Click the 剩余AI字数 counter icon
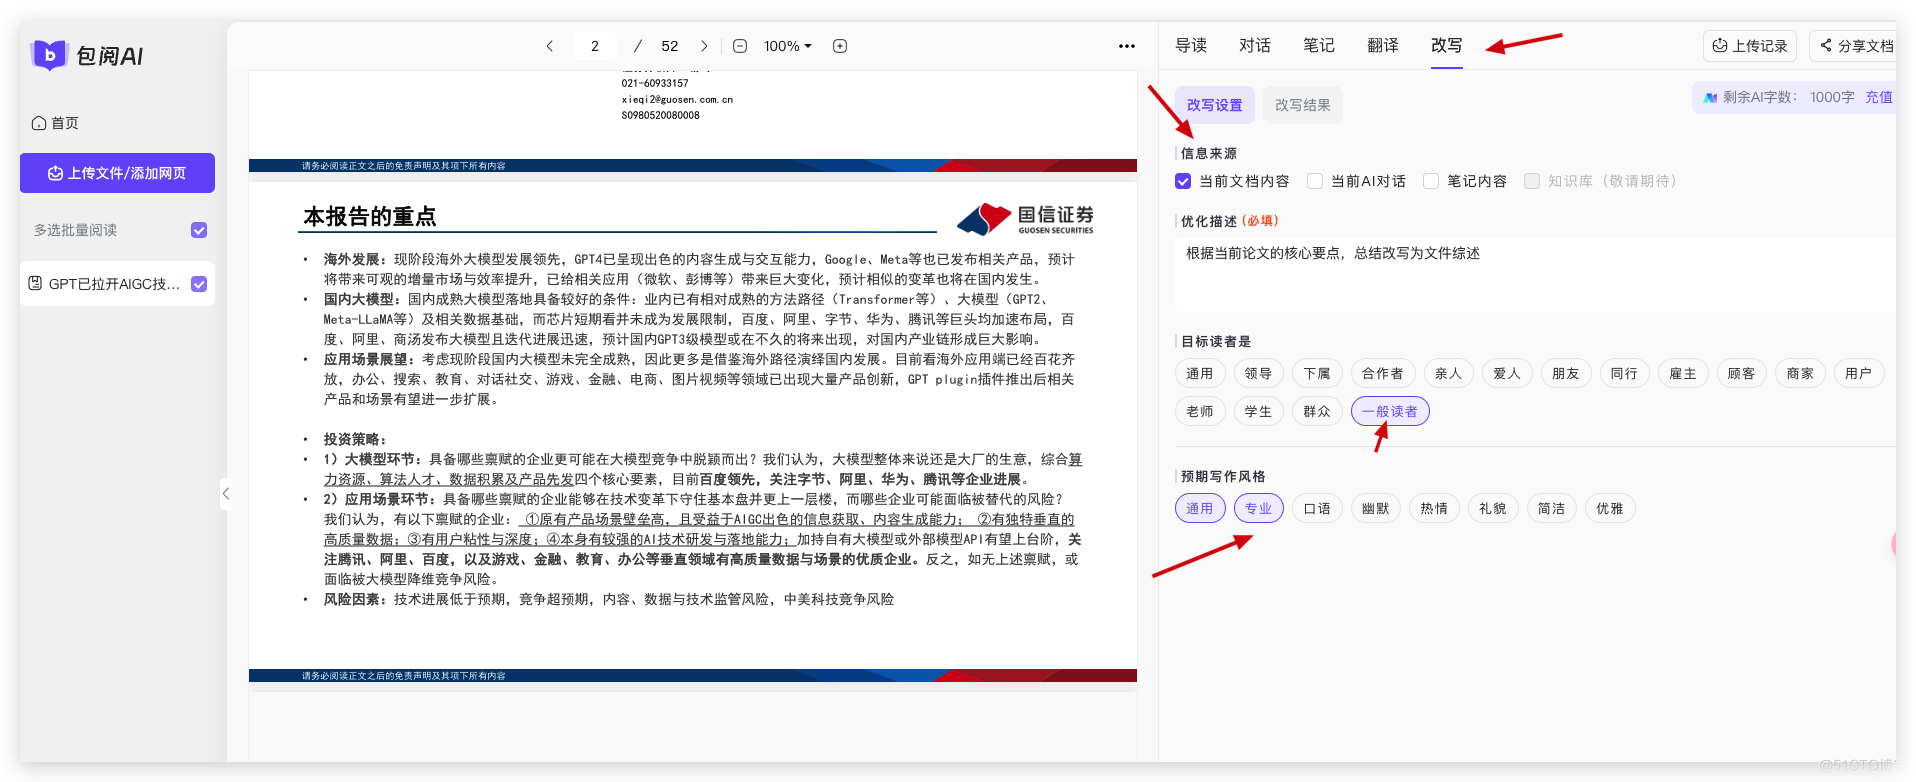1916x782 pixels. click(x=1711, y=97)
